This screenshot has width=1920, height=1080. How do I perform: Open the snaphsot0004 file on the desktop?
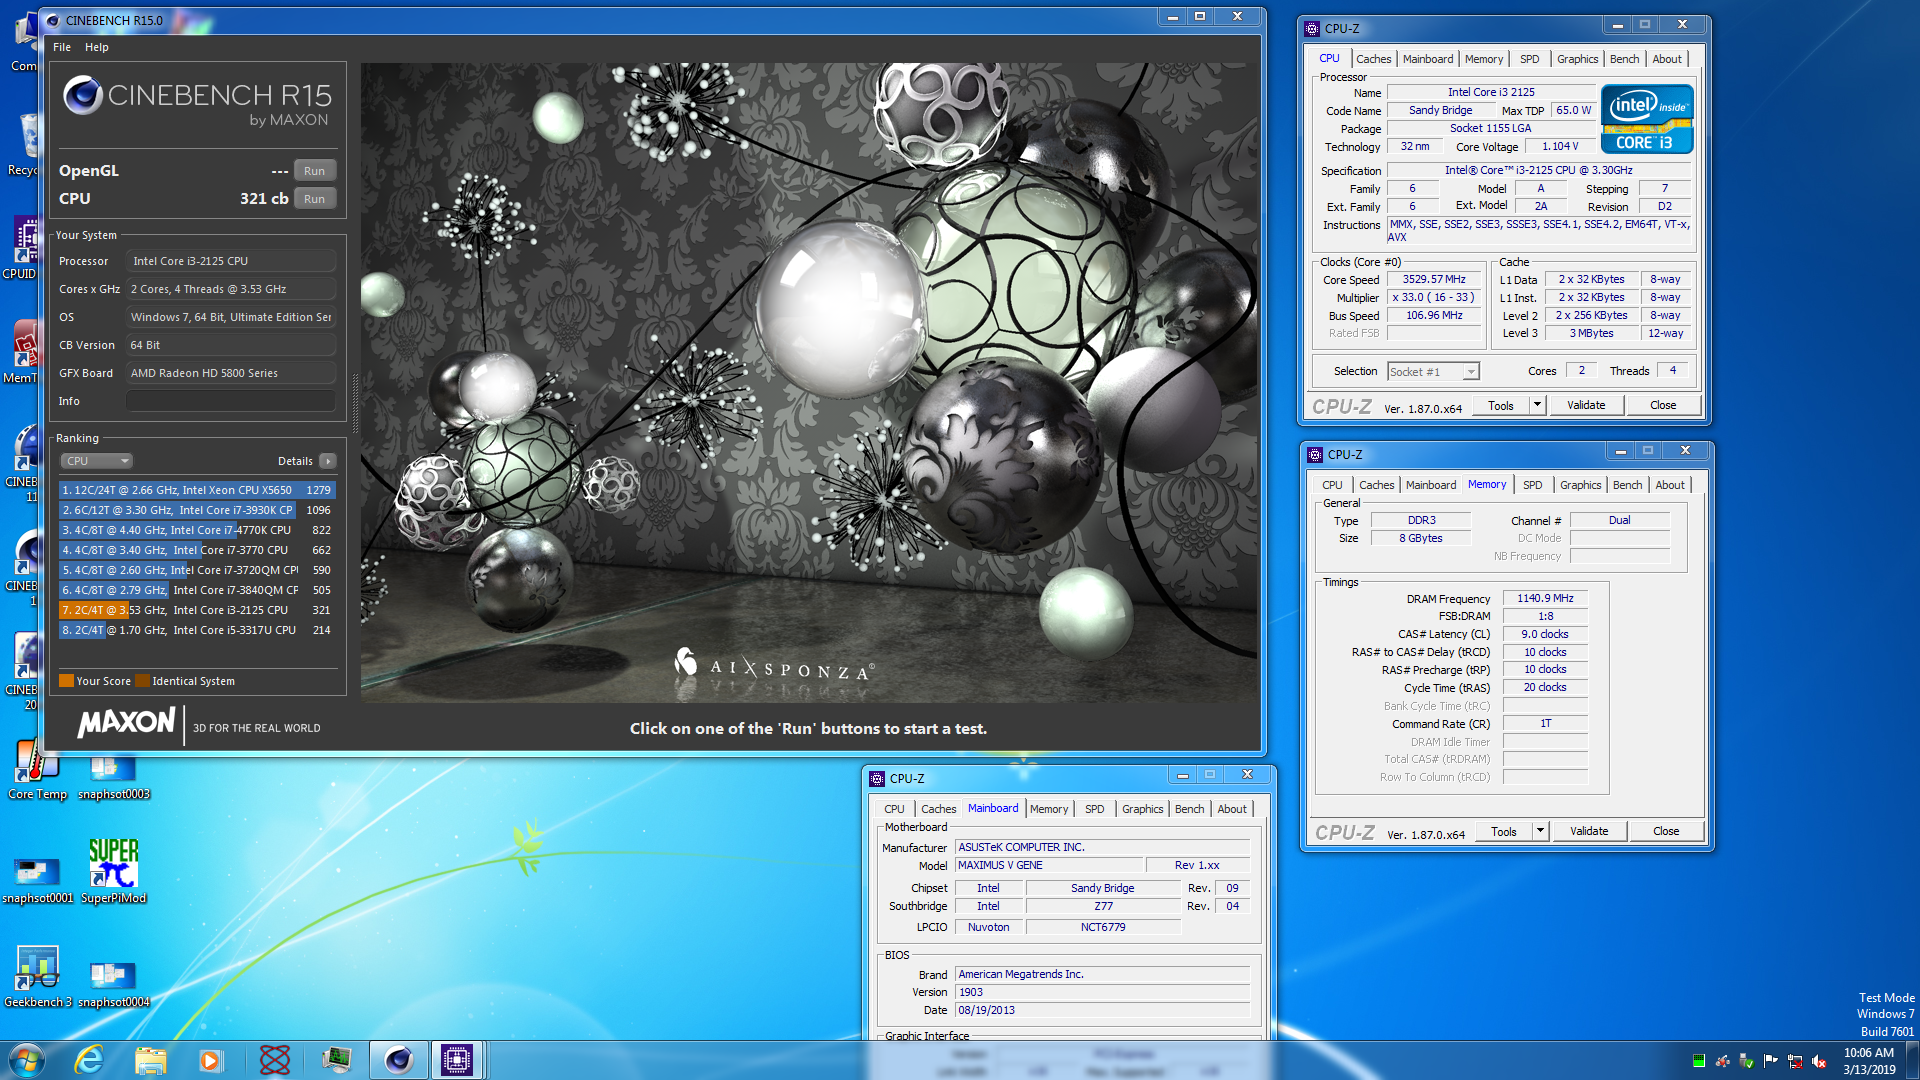pyautogui.click(x=113, y=984)
